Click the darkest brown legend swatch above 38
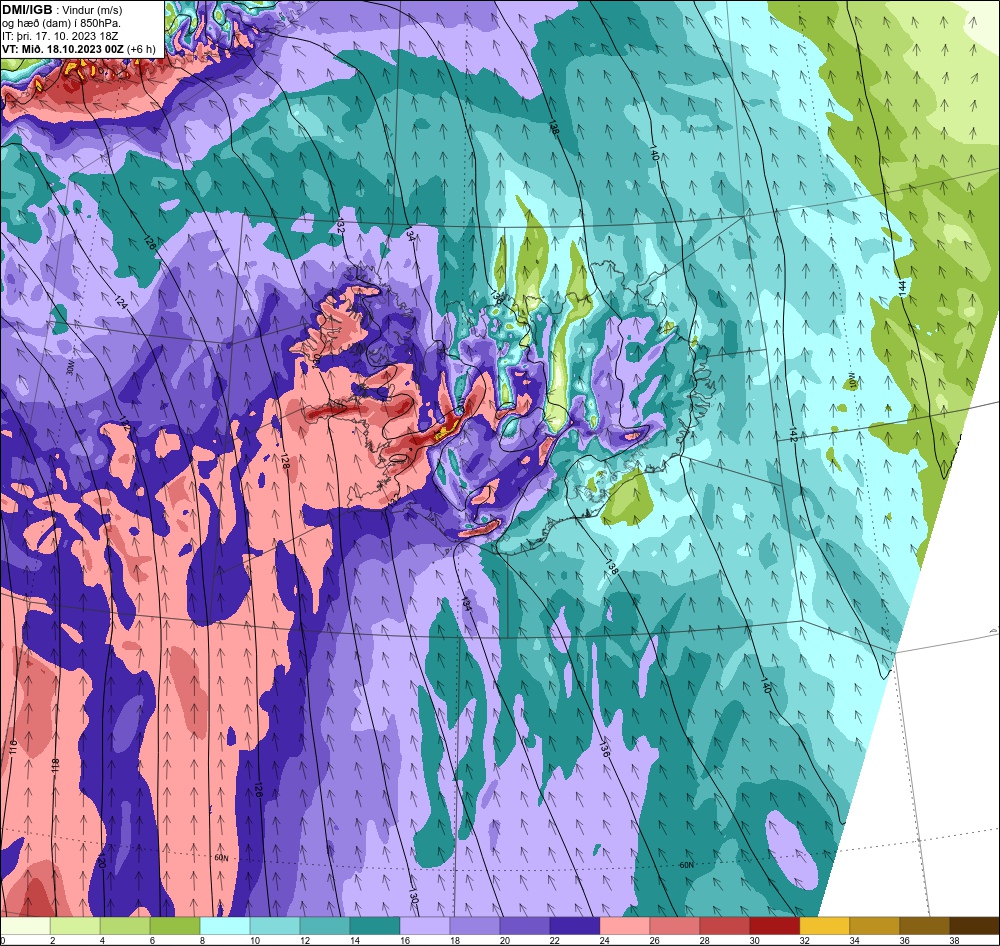This screenshot has height=946, width=1000. tap(974, 926)
